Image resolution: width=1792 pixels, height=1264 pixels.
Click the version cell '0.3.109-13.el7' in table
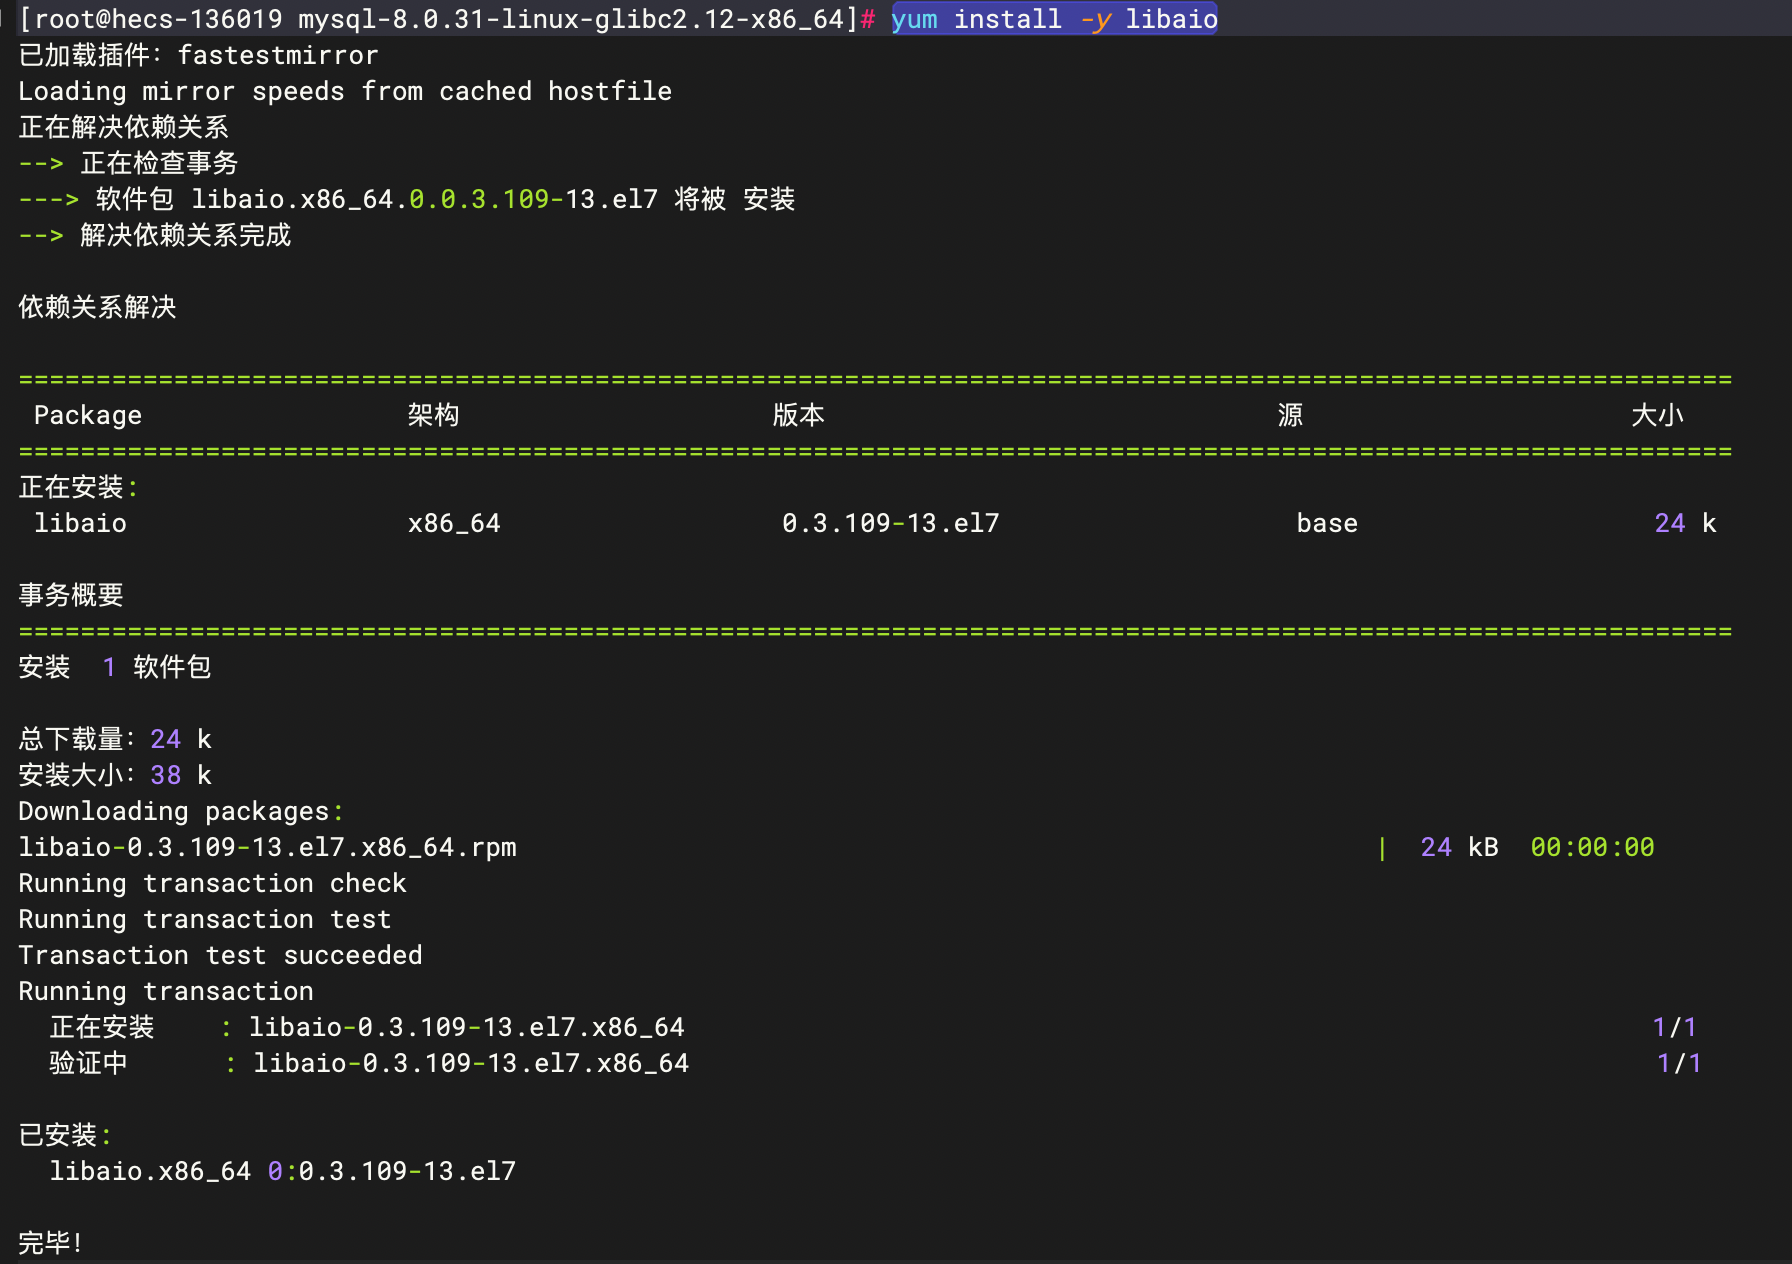coord(890,523)
